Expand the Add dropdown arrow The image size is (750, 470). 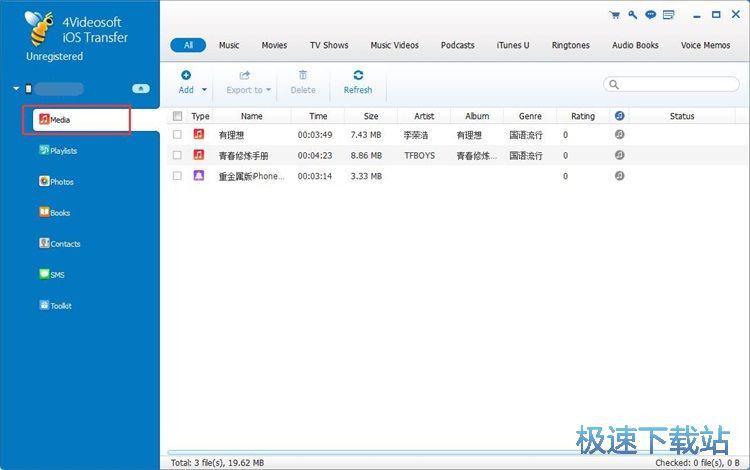(x=204, y=90)
